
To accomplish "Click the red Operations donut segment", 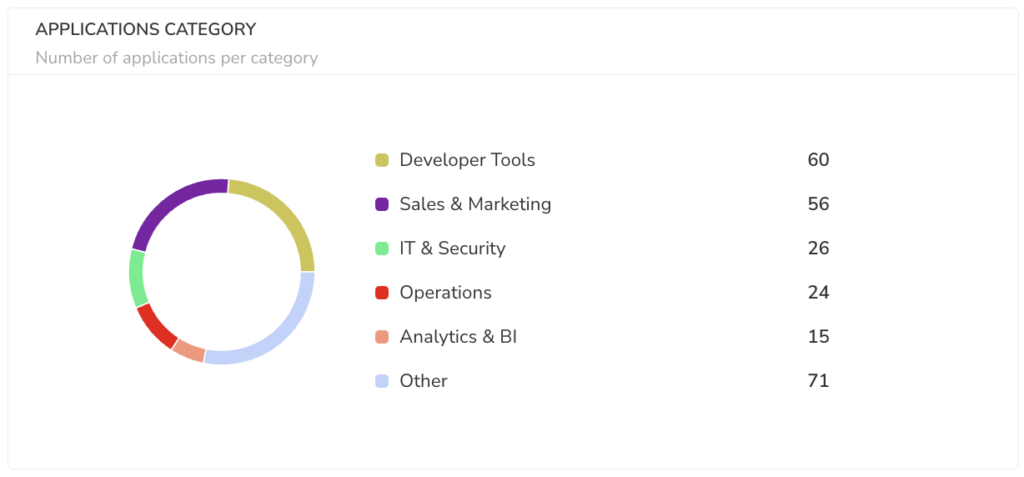I will coord(156,326).
